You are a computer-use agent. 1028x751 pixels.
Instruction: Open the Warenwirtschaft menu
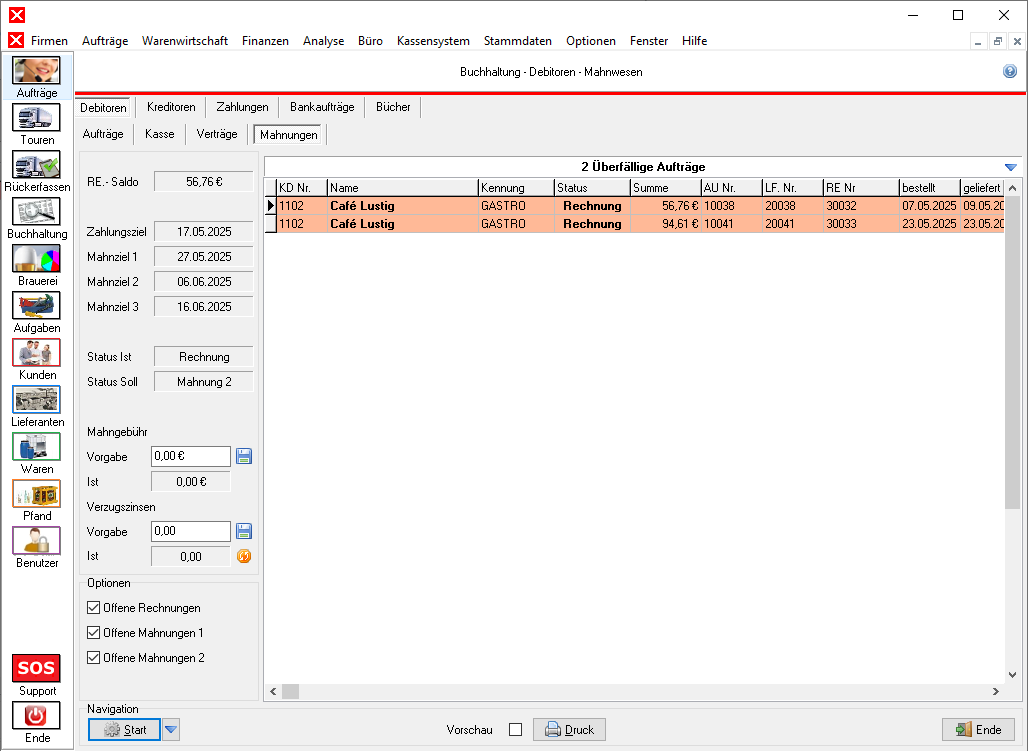185,41
